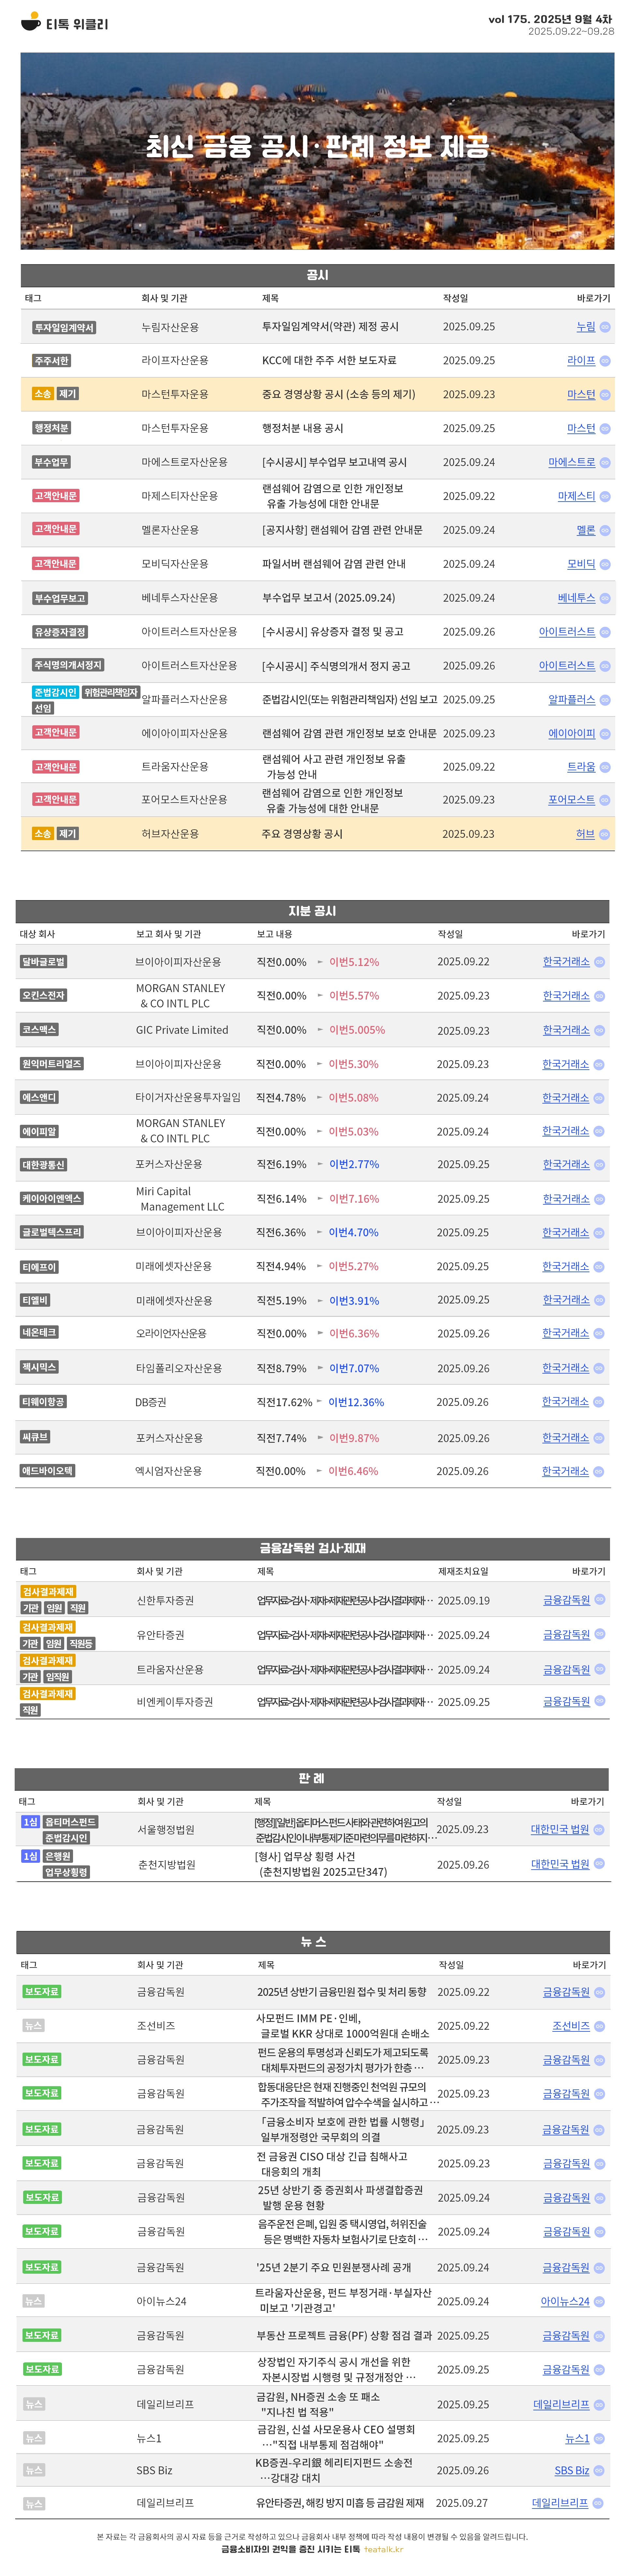This screenshot has width=626, height=2576.
Task: Click the link icon in 춘천지방법원 row
Action: pos(599,1864)
